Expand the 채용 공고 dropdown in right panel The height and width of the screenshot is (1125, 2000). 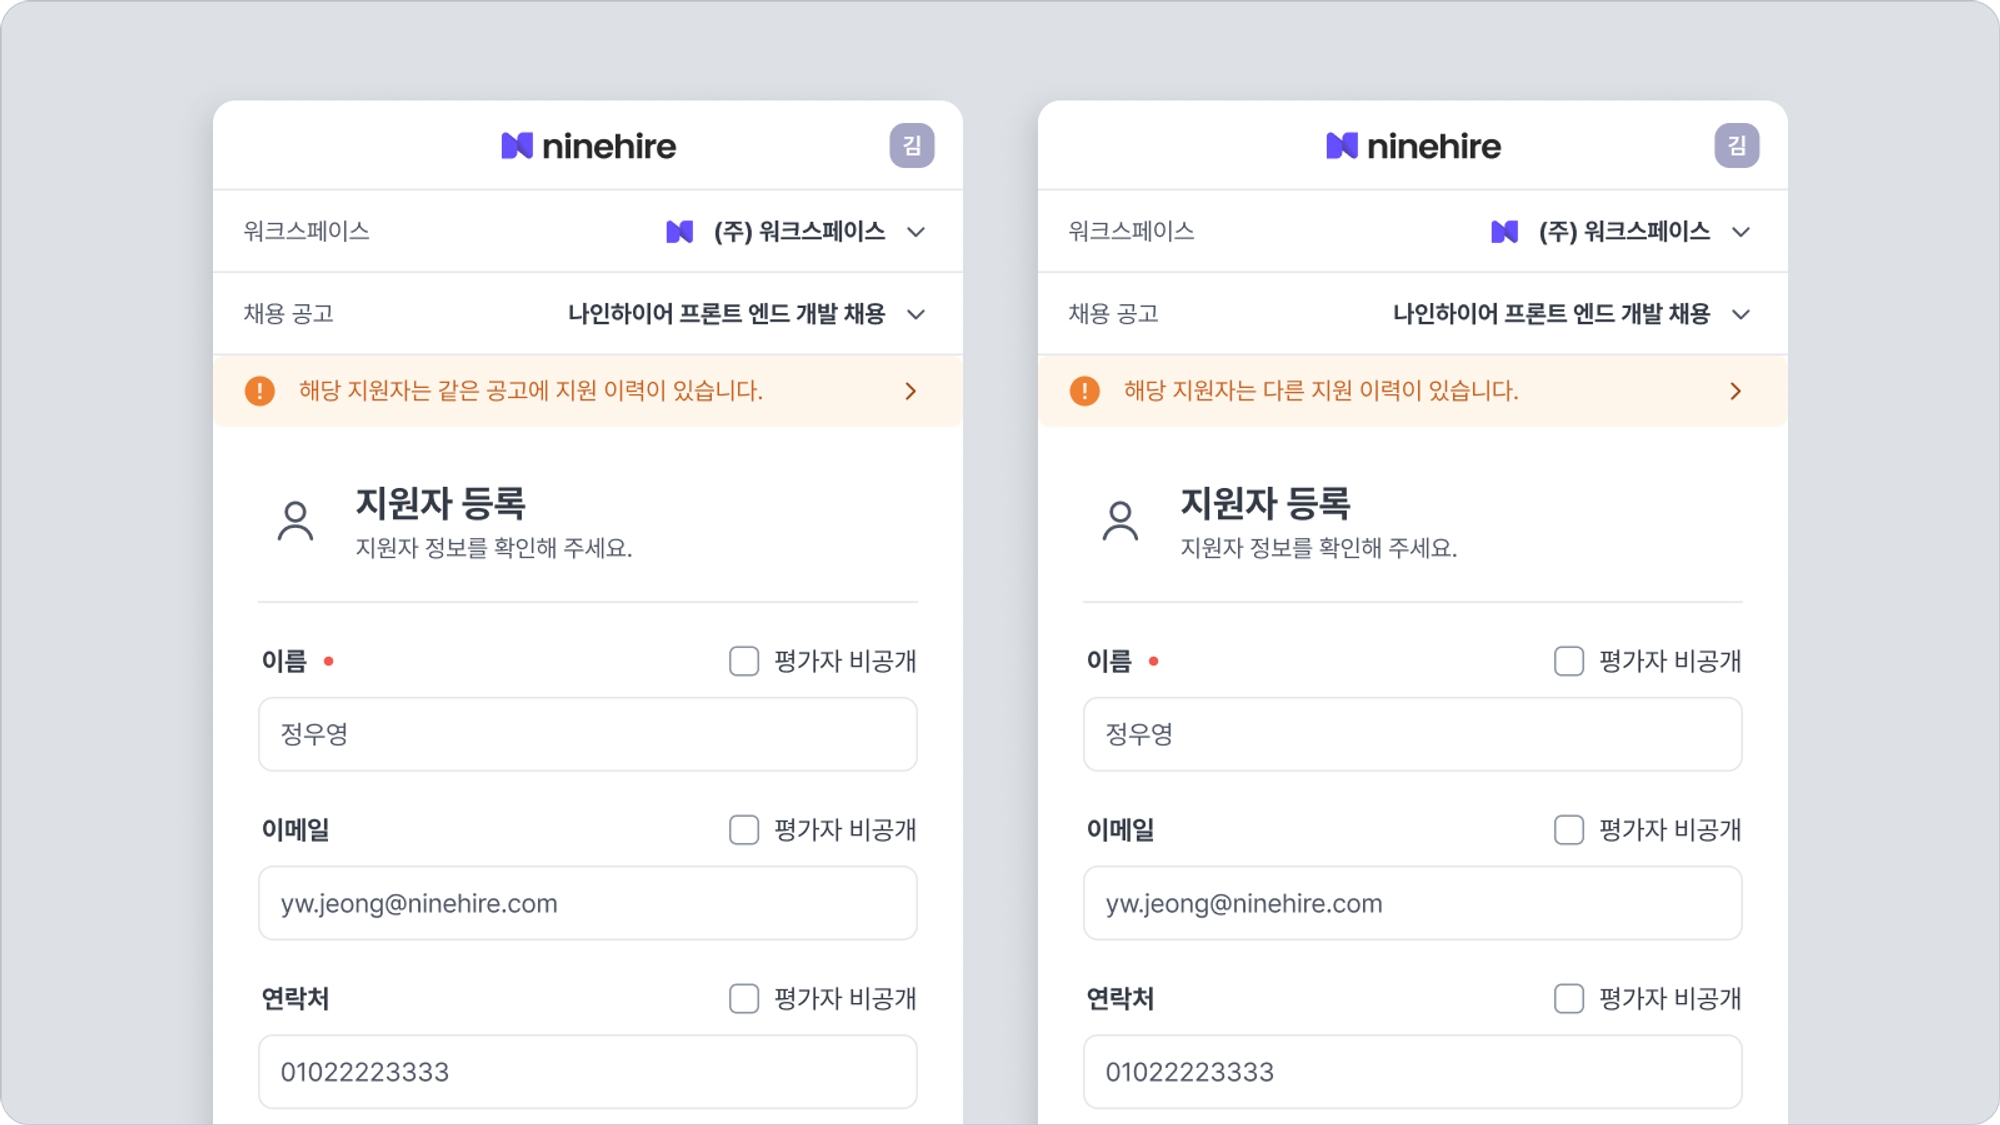tap(1741, 314)
